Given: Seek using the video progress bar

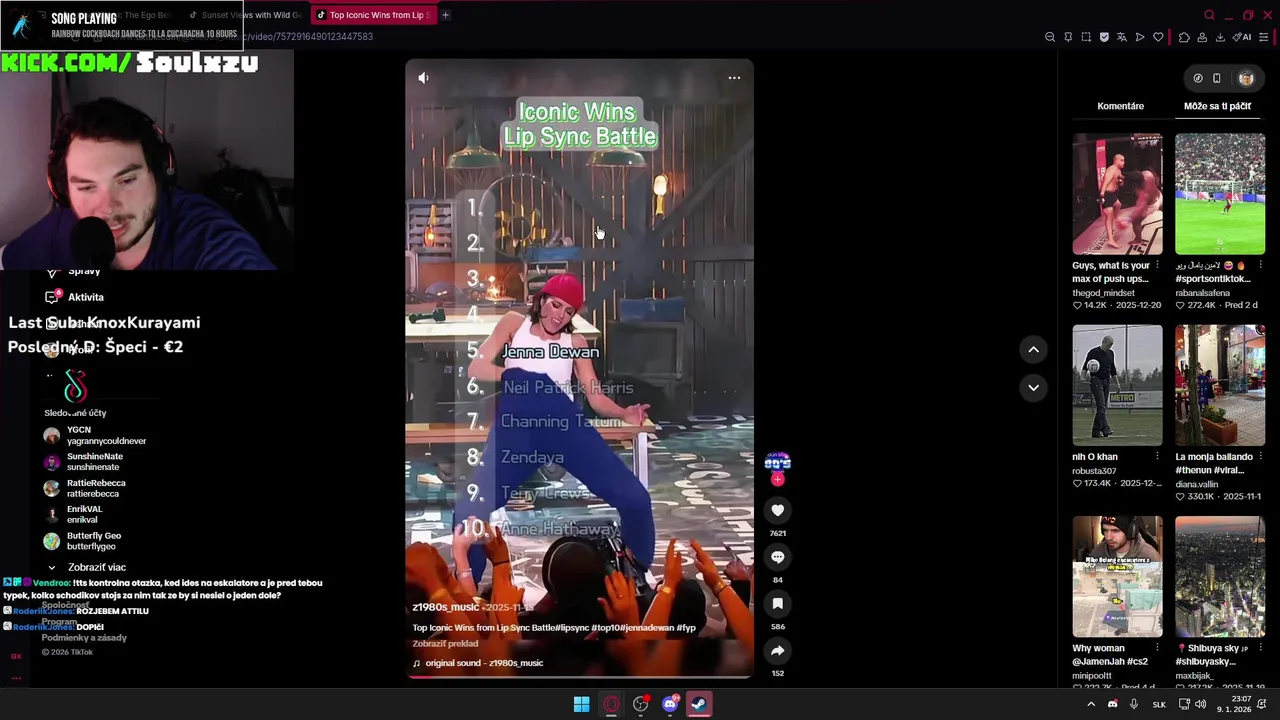Looking at the screenshot, I should click(x=579, y=677).
